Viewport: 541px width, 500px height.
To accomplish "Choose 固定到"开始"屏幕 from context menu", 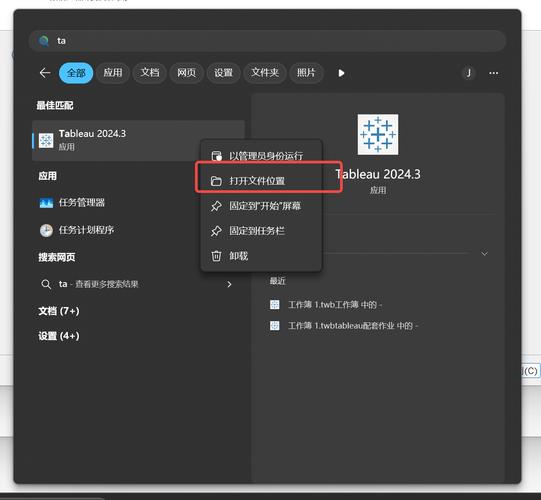I will tap(261, 206).
